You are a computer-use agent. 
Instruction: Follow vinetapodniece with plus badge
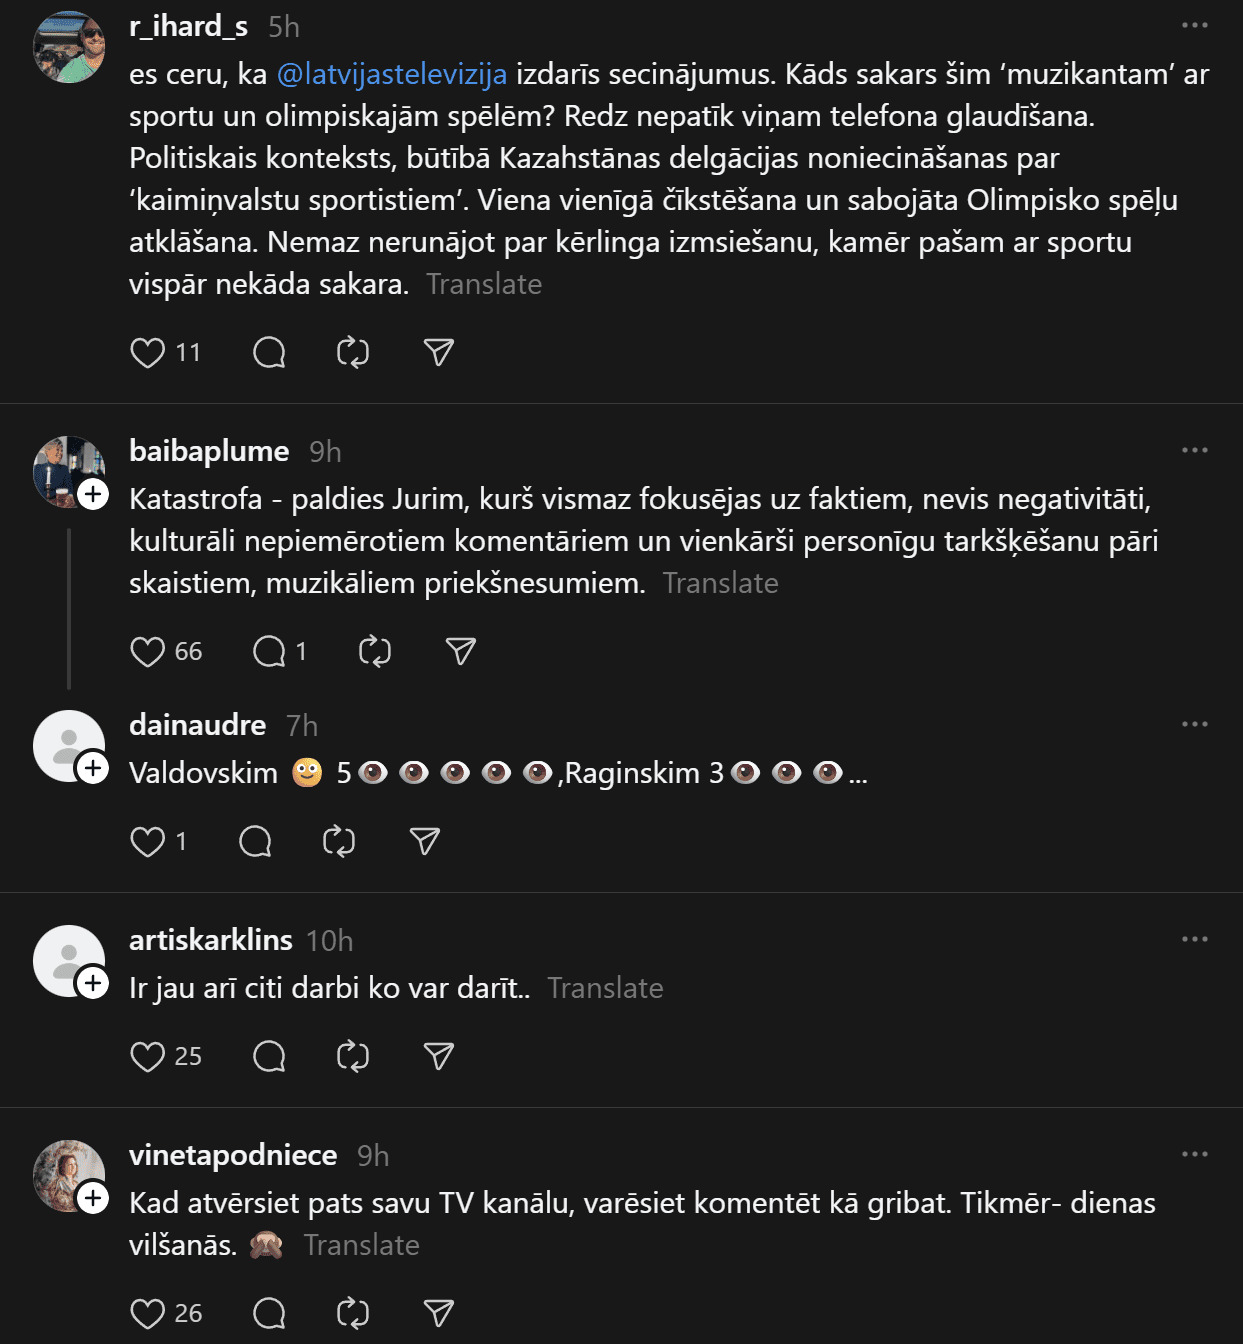tap(93, 1198)
